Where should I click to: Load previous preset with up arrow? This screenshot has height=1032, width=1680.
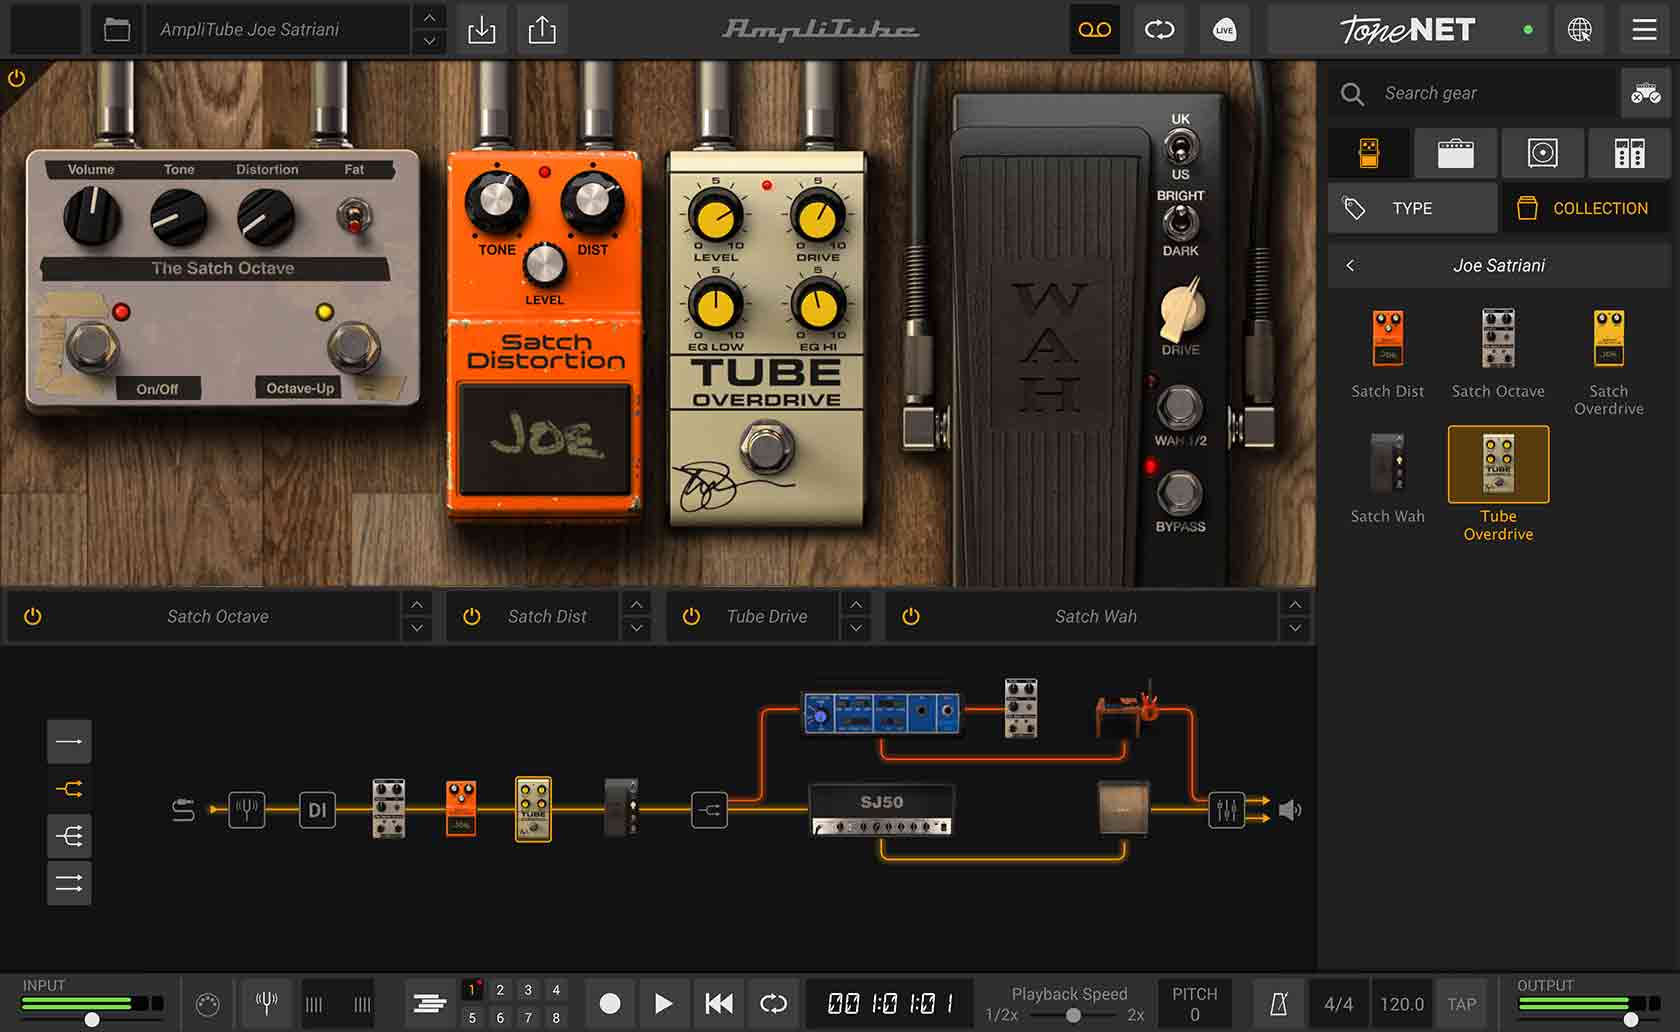429,18
